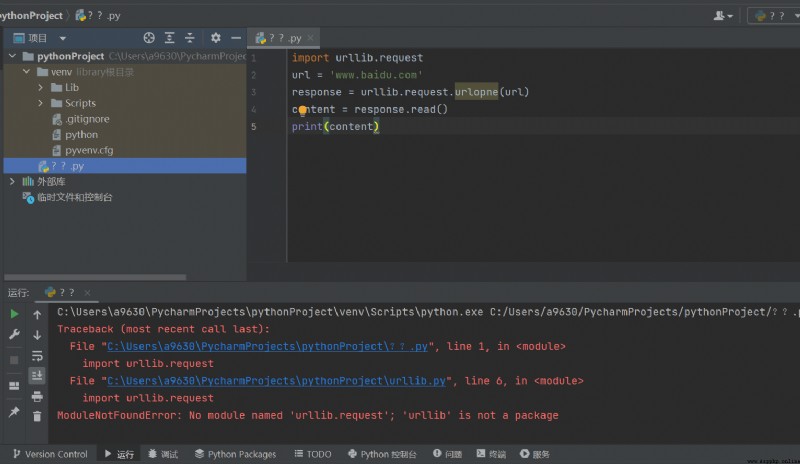Click the ModuleNotFoundError message line
Image resolution: width=800 pixels, height=464 pixels.
pos(308,416)
